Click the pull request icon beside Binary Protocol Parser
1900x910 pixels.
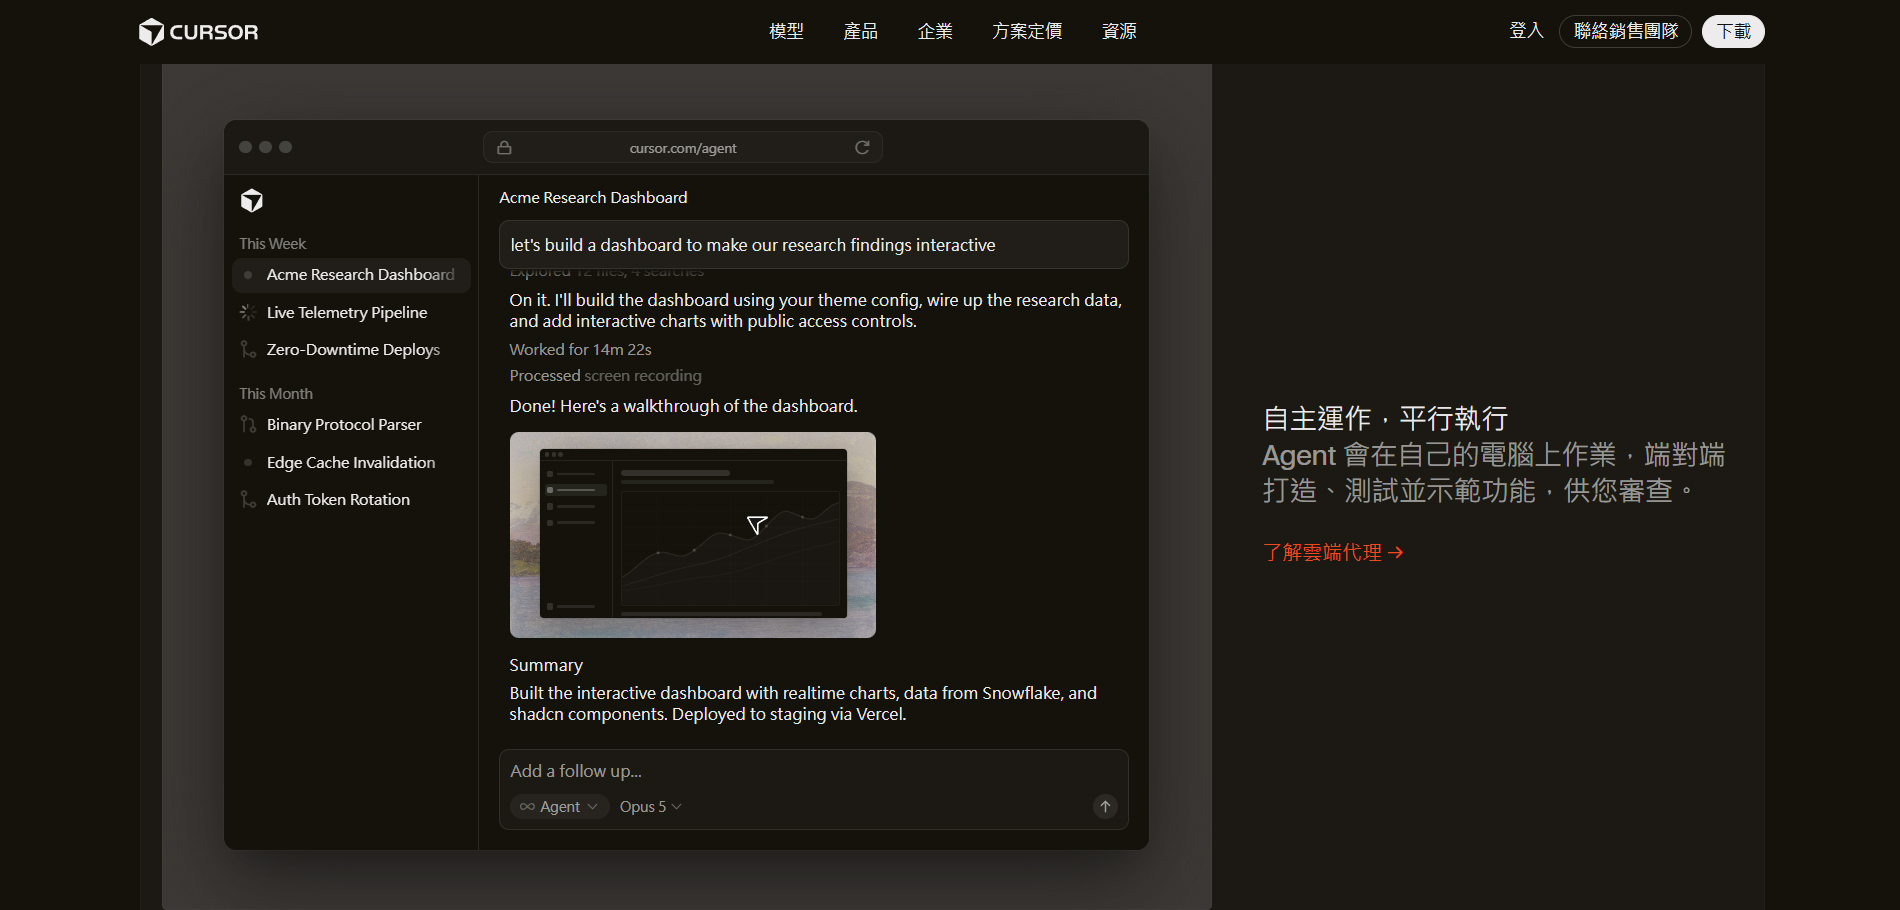(248, 425)
